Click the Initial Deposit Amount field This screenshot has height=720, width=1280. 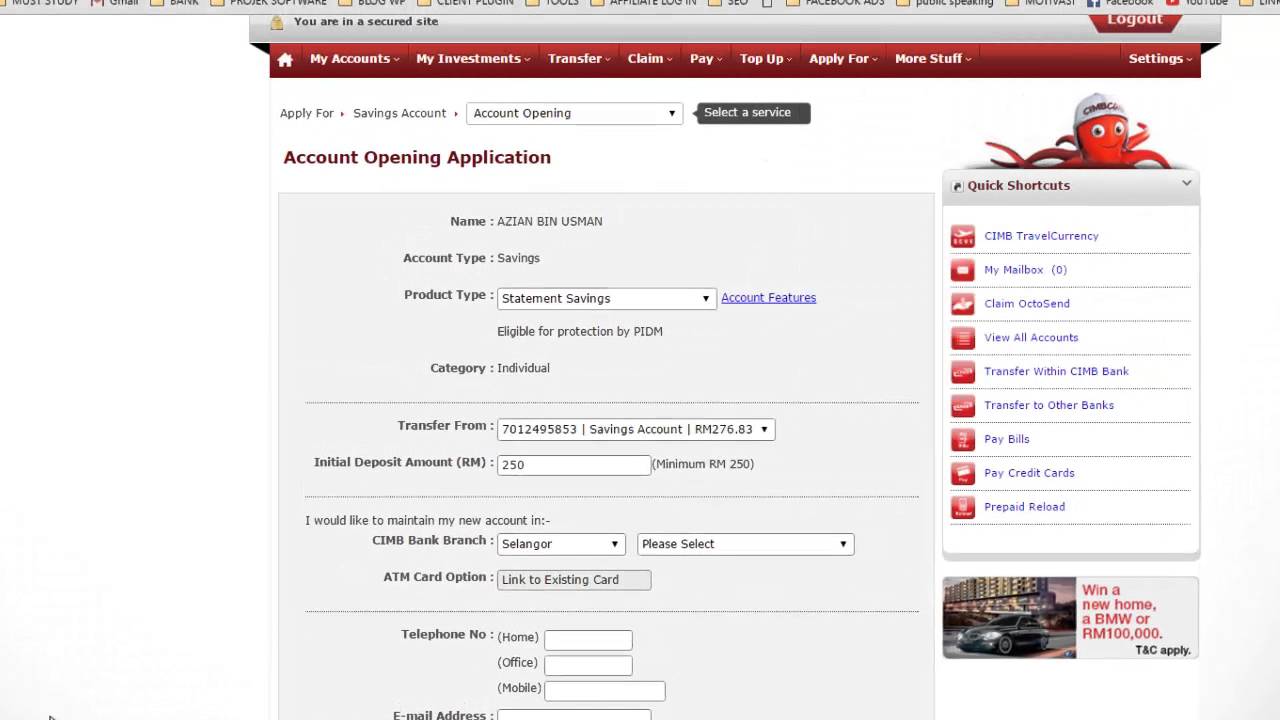pos(574,465)
